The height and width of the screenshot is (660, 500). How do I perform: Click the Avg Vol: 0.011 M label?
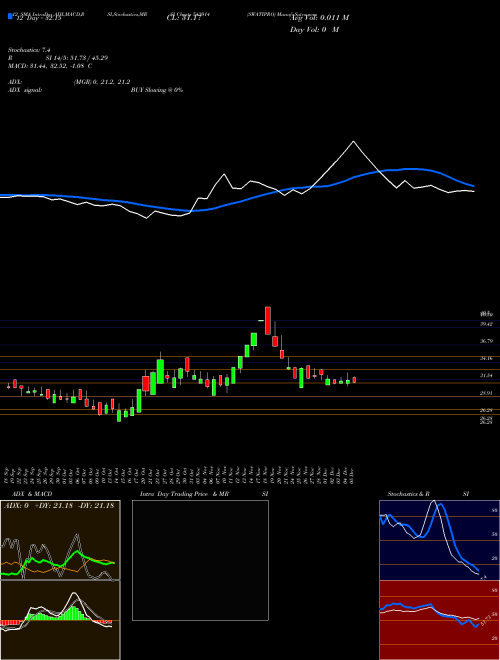319,17
